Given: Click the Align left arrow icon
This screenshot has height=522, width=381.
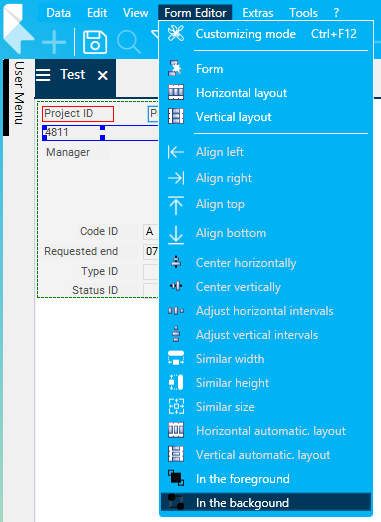Looking at the screenshot, I should 176,152.
